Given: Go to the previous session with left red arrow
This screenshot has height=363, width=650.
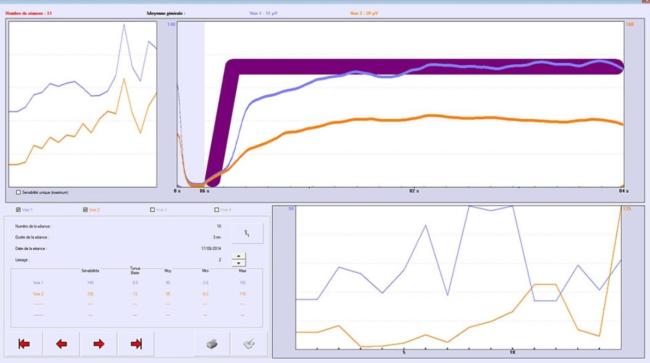Looking at the screenshot, I should (61, 344).
